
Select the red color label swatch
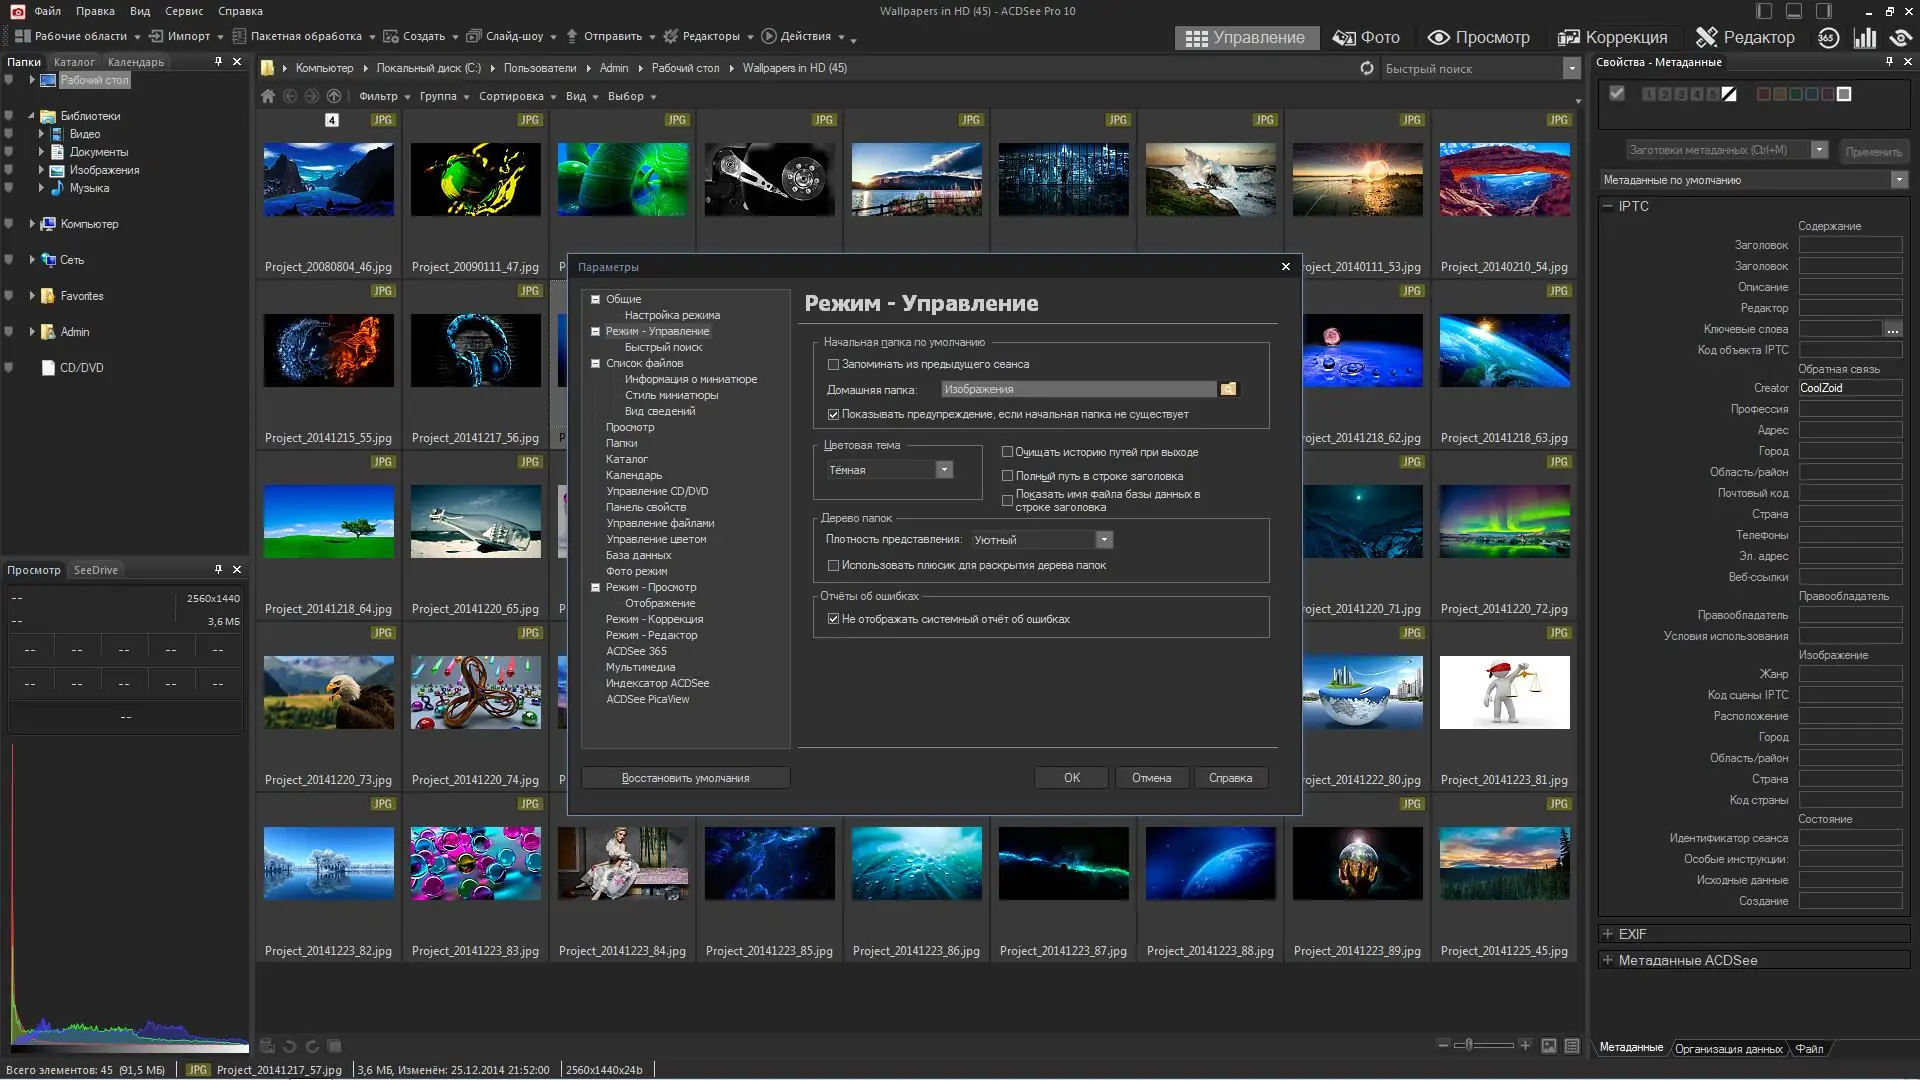[x=1764, y=94]
